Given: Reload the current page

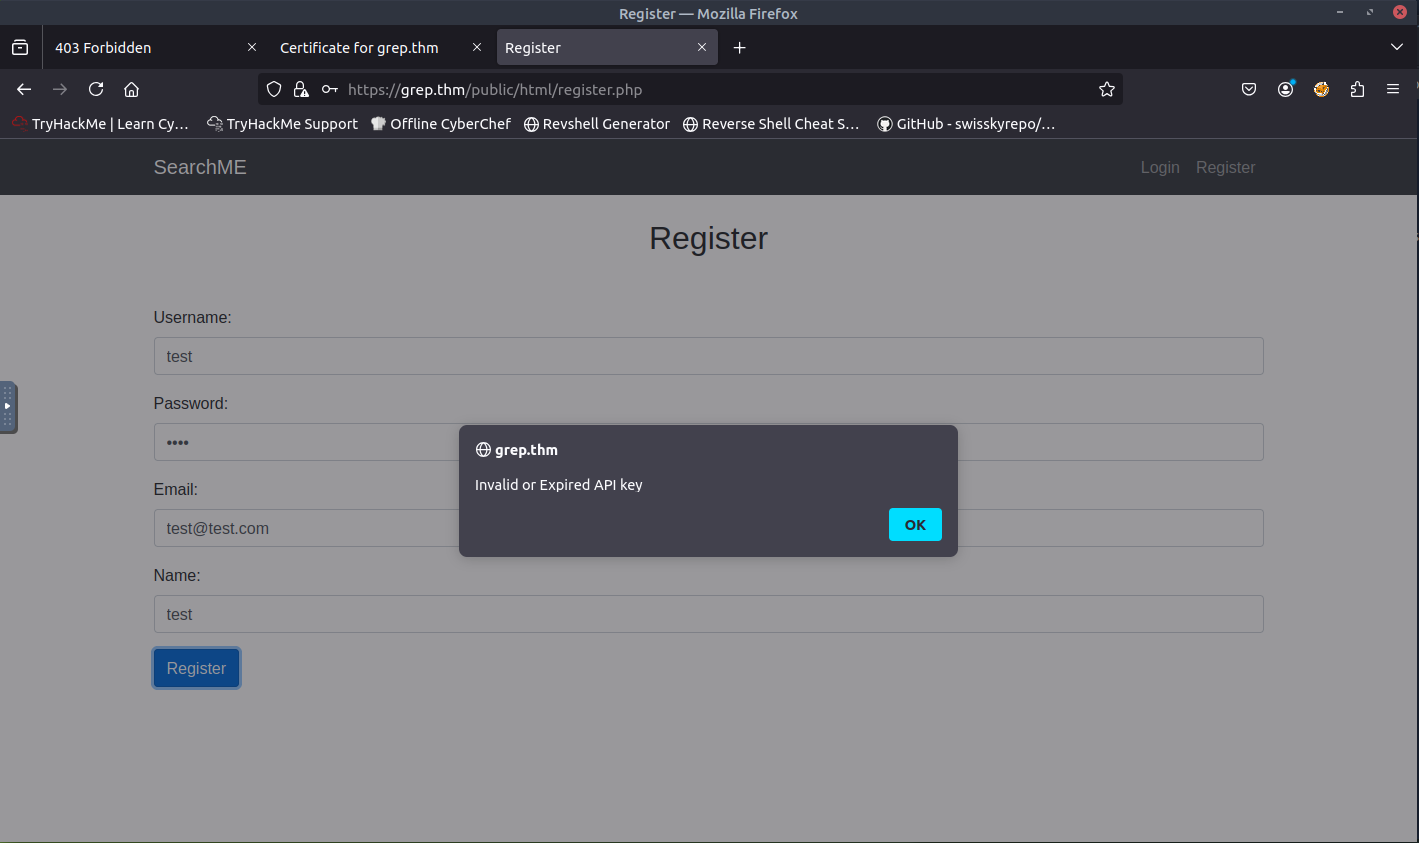Looking at the screenshot, I should 96,89.
